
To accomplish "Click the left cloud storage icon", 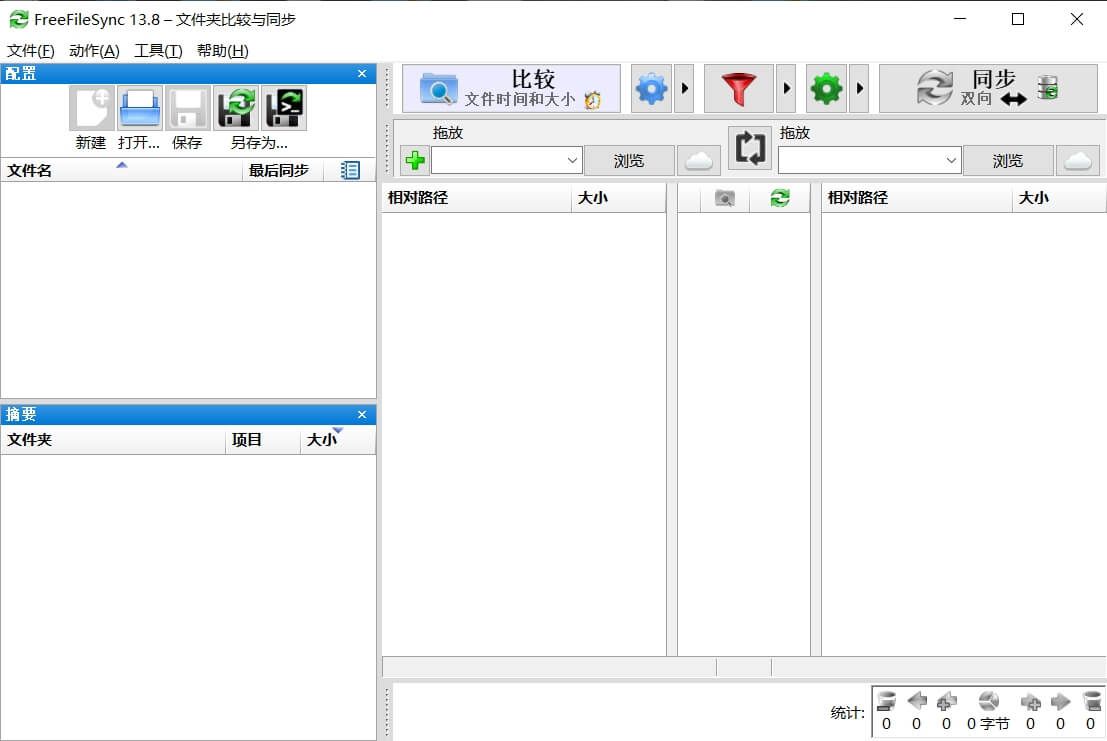I will [699, 160].
